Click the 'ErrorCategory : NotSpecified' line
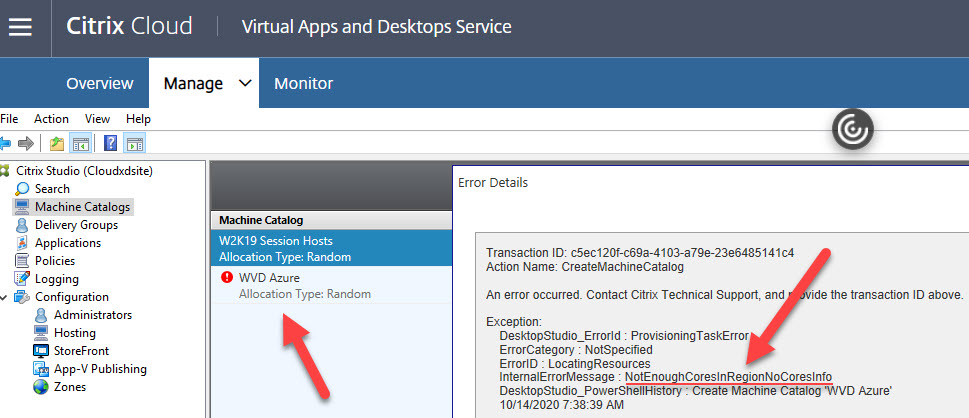 pyautogui.click(x=576, y=349)
